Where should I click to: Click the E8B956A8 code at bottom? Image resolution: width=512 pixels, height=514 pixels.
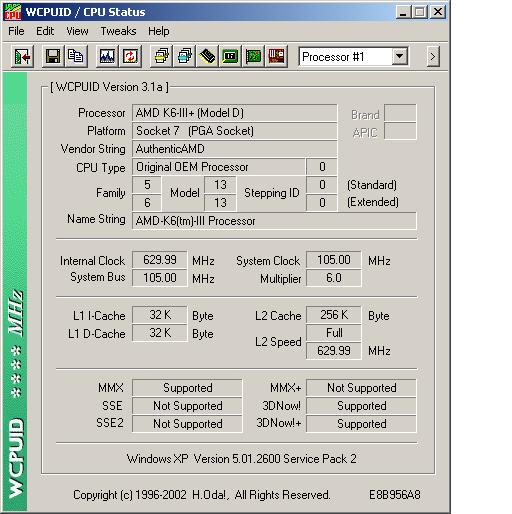[394, 495]
